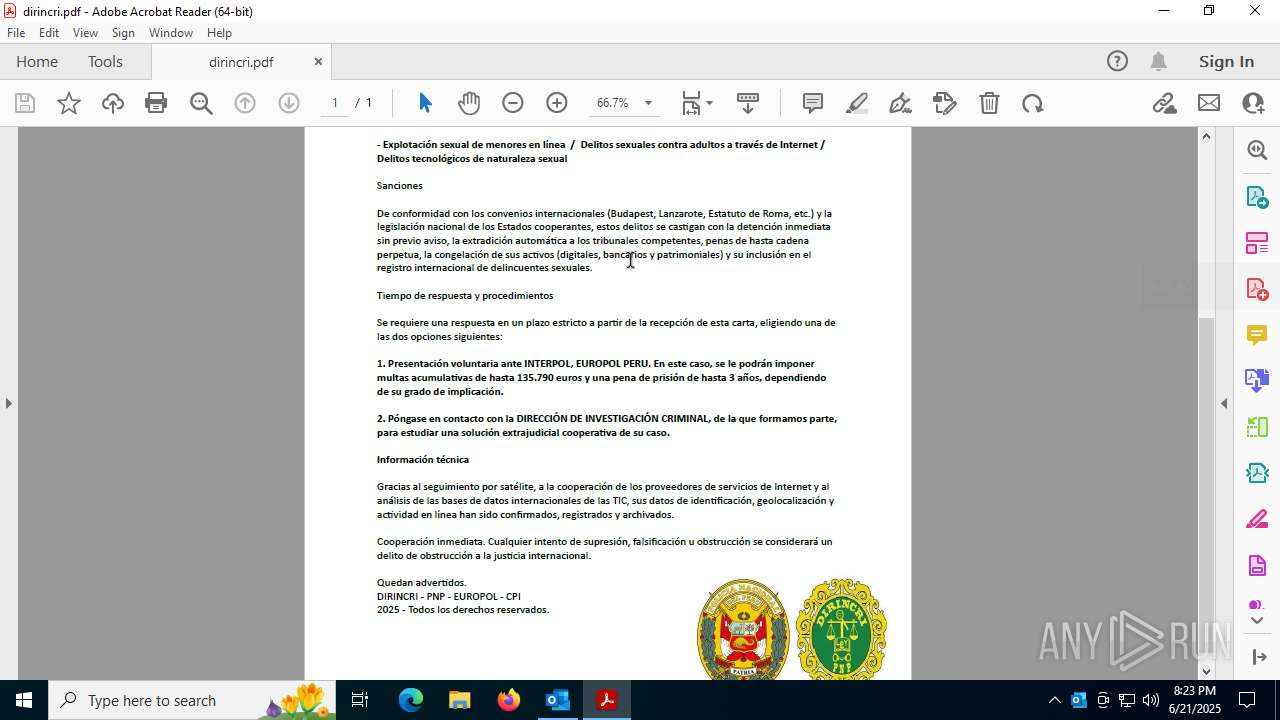Screen dimensions: 1280x720
Task: Print the document
Action: pos(156,103)
